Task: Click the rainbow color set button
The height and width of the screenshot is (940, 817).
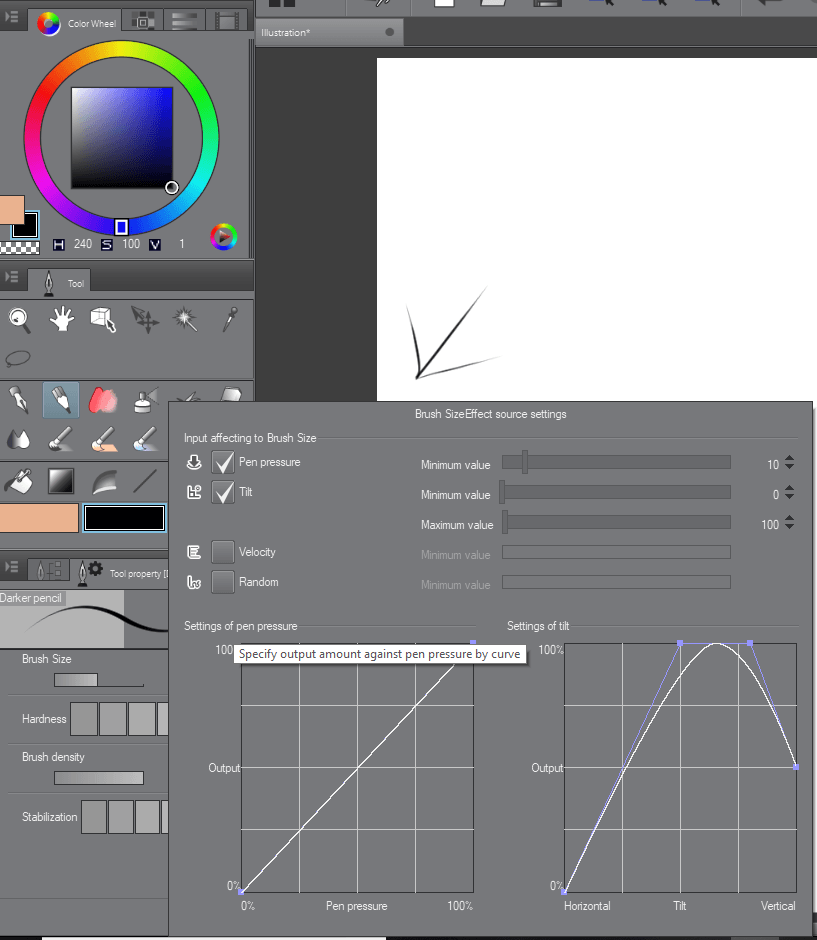Action: point(223,237)
